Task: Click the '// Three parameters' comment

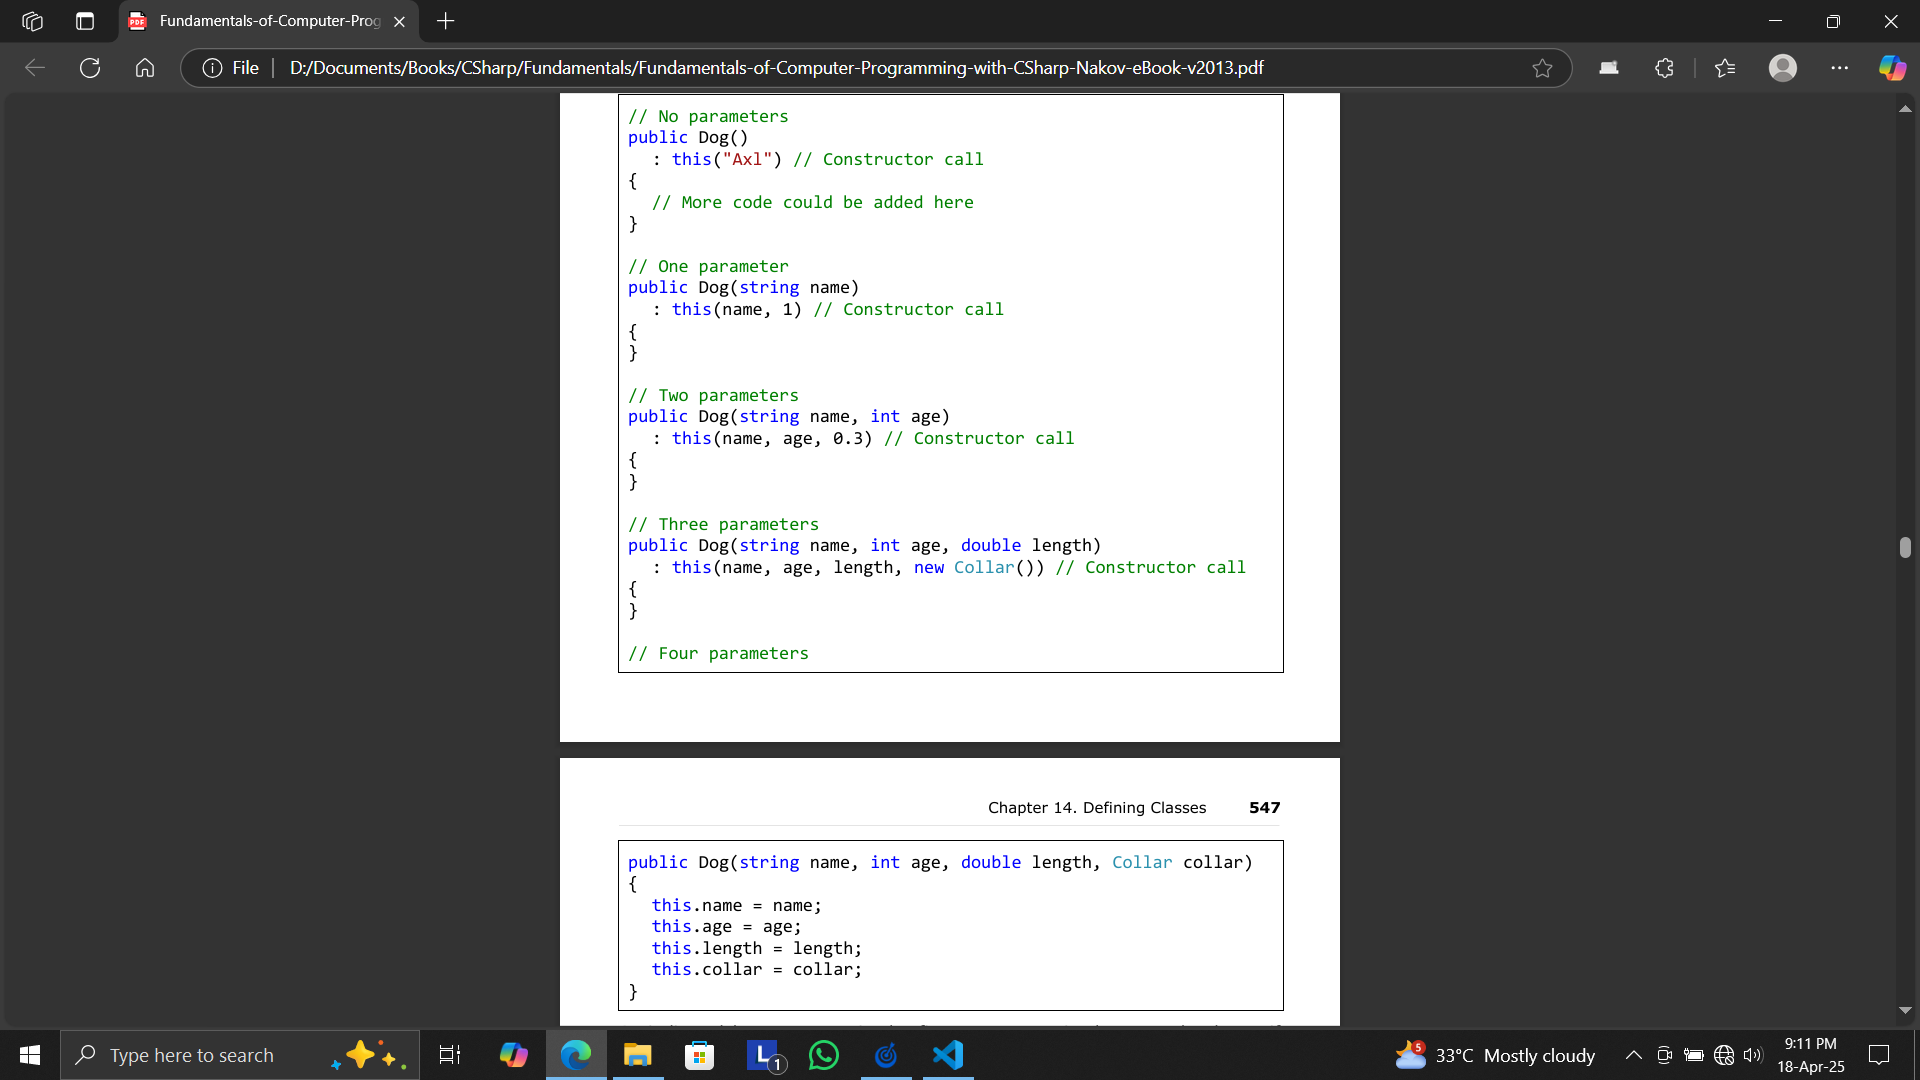Action: click(723, 524)
